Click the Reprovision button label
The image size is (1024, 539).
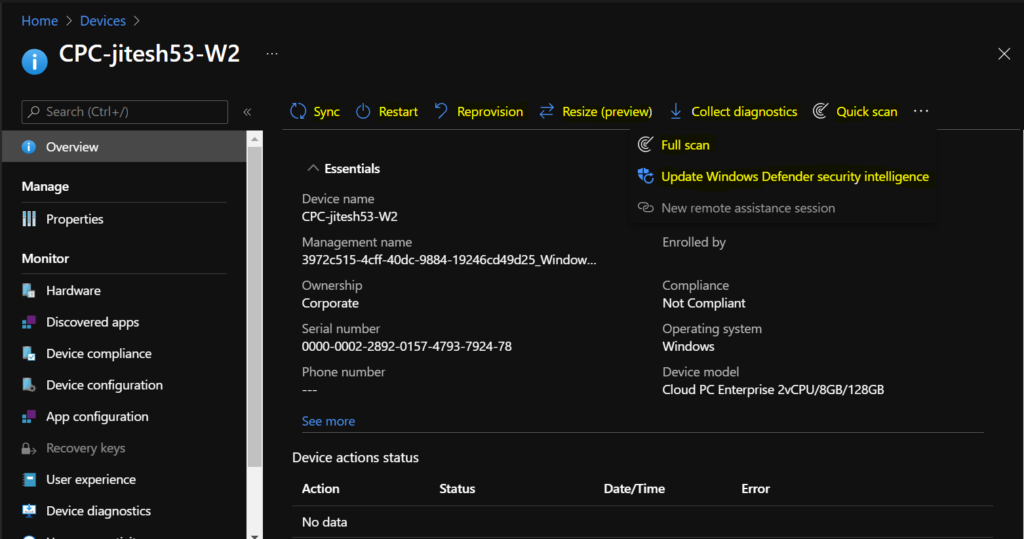[490, 112]
